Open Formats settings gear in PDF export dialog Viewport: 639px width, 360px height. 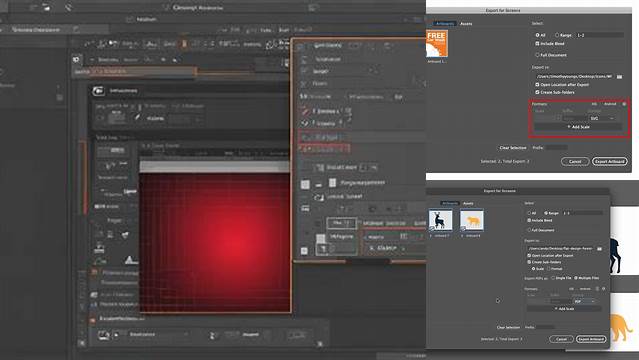tap(604, 289)
